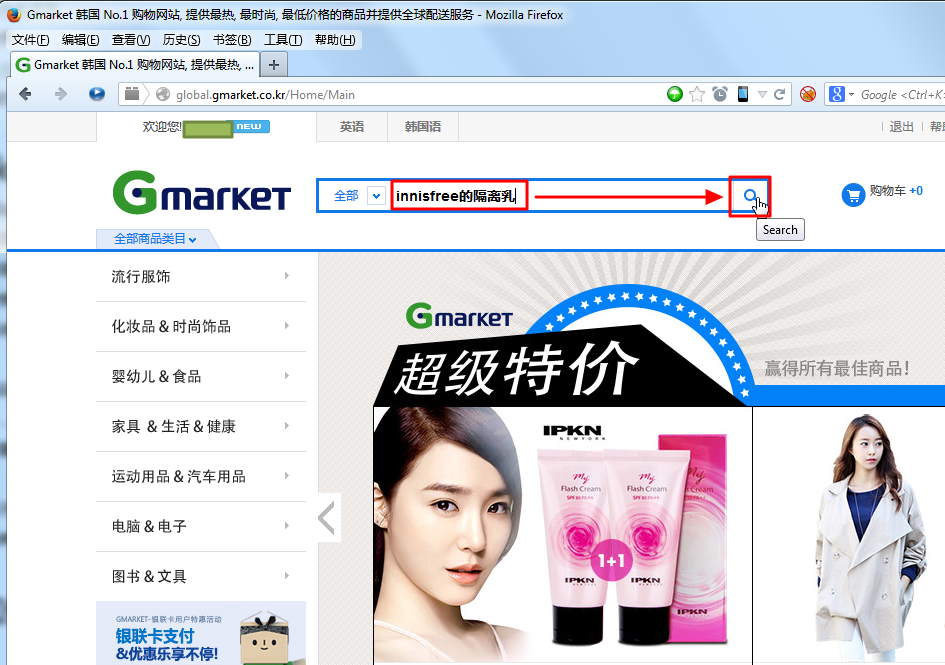Click the 超级特价 banner headline

(x=516, y=368)
